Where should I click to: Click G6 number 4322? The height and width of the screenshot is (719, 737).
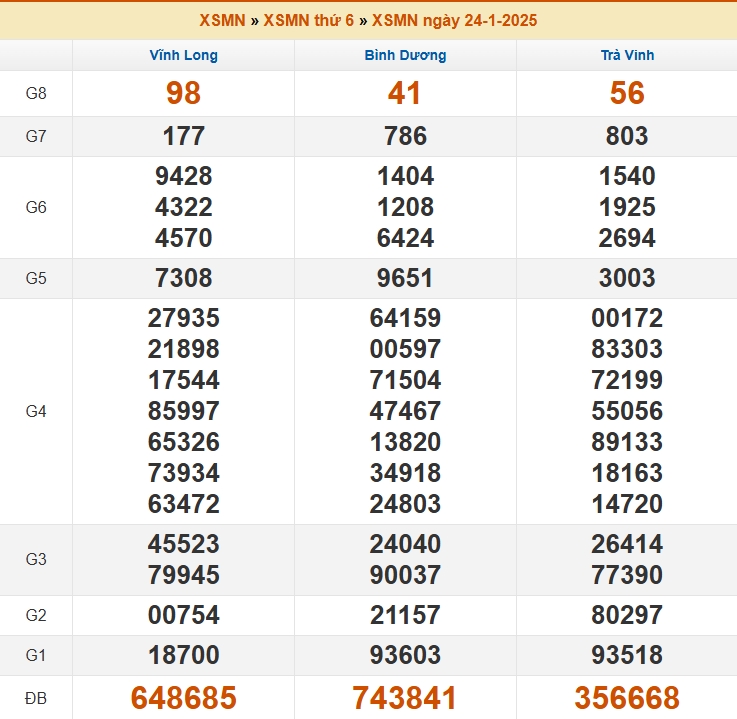click(184, 207)
